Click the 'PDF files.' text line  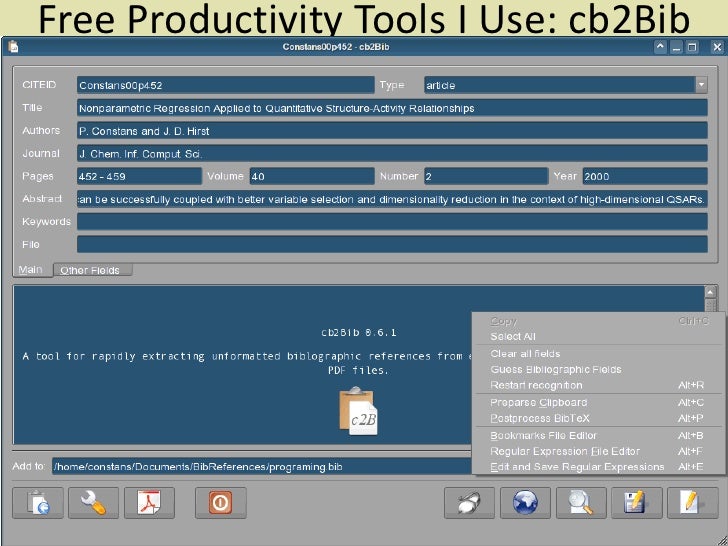(x=358, y=370)
